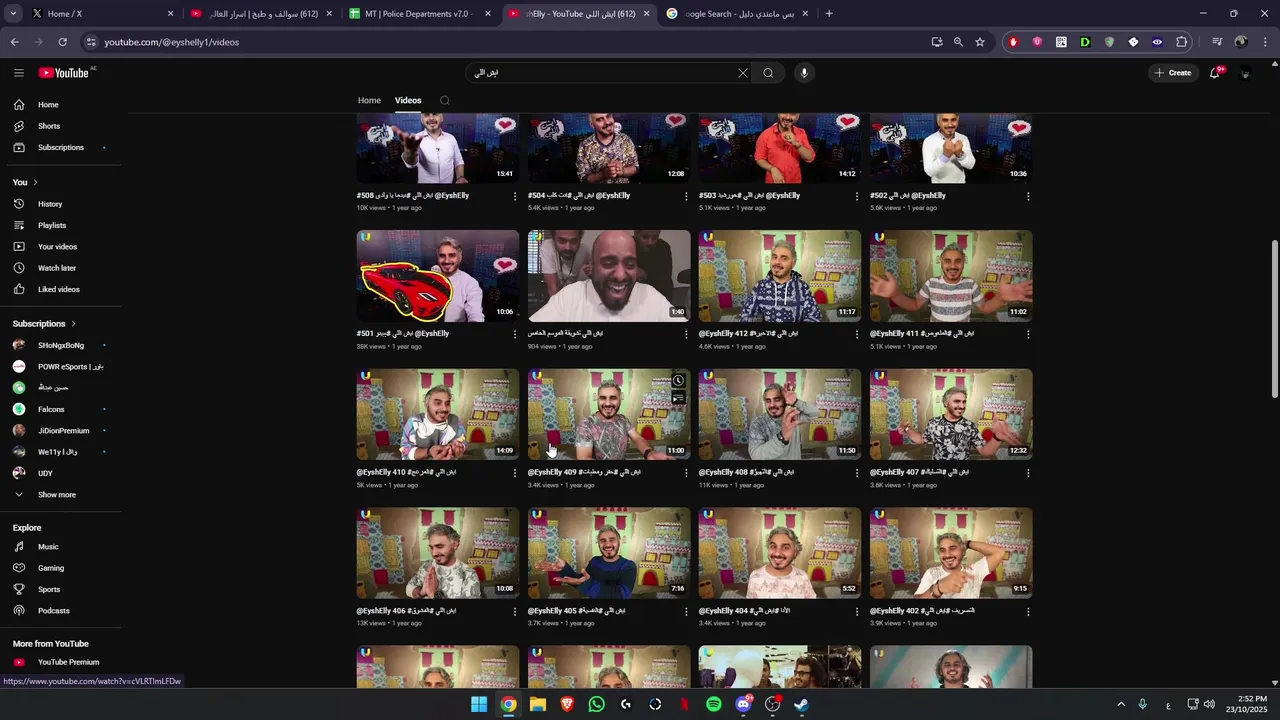Viewport: 1280px width, 720px height.
Task: Start voice search with the microphone
Action: [804, 73]
